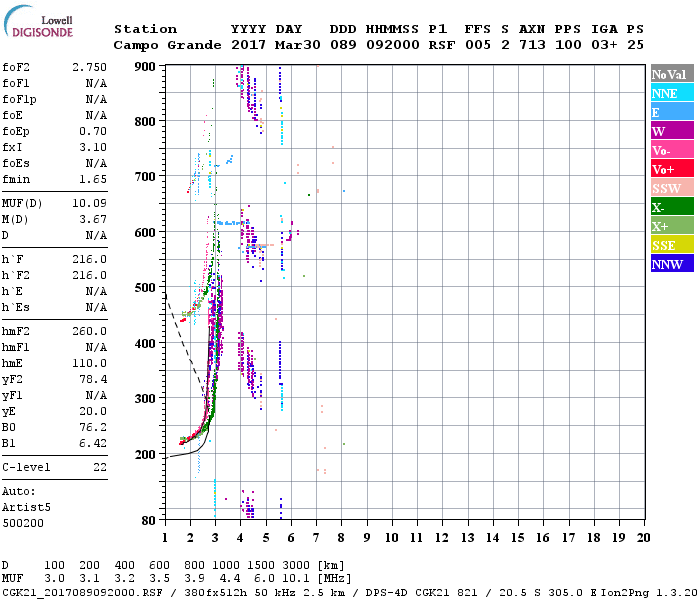Pick the W purple legend swatch
The height and width of the screenshot is (600, 700).
click(x=671, y=131)
